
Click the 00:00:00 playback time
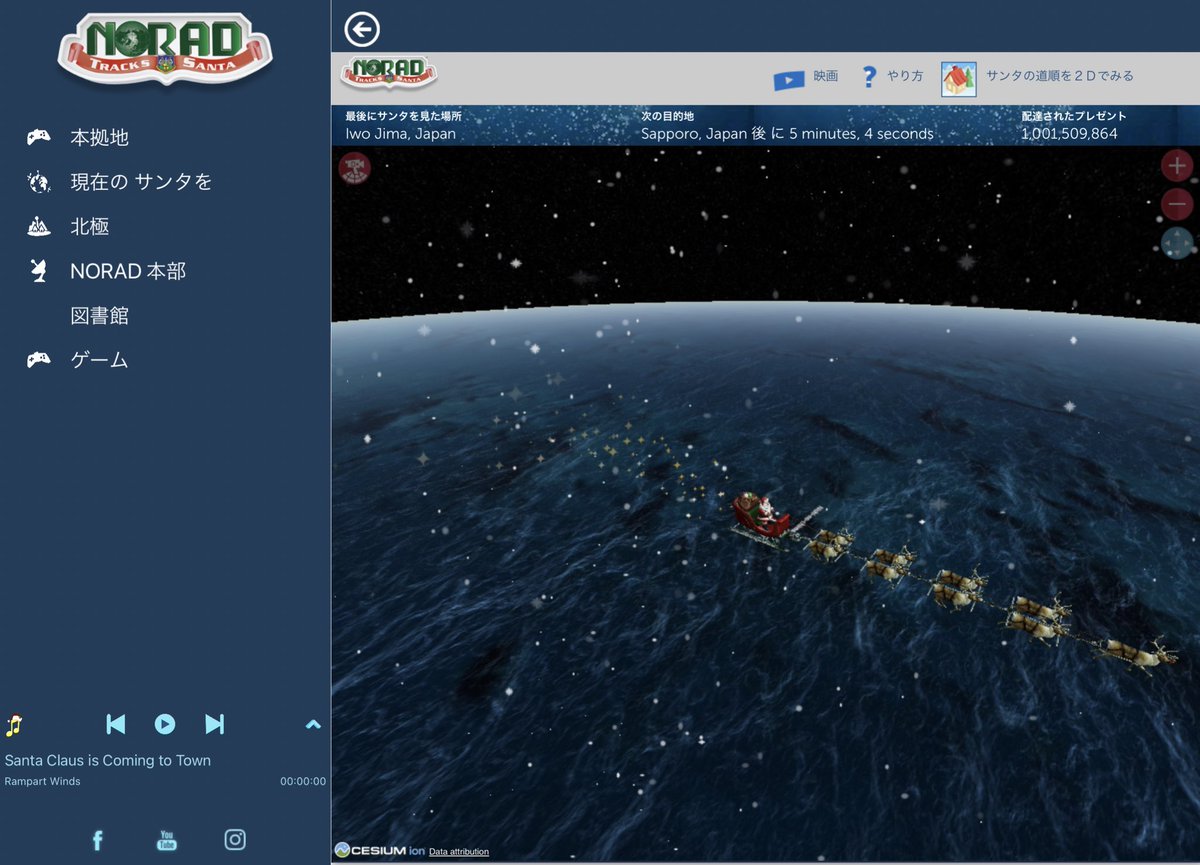[303, 782]
